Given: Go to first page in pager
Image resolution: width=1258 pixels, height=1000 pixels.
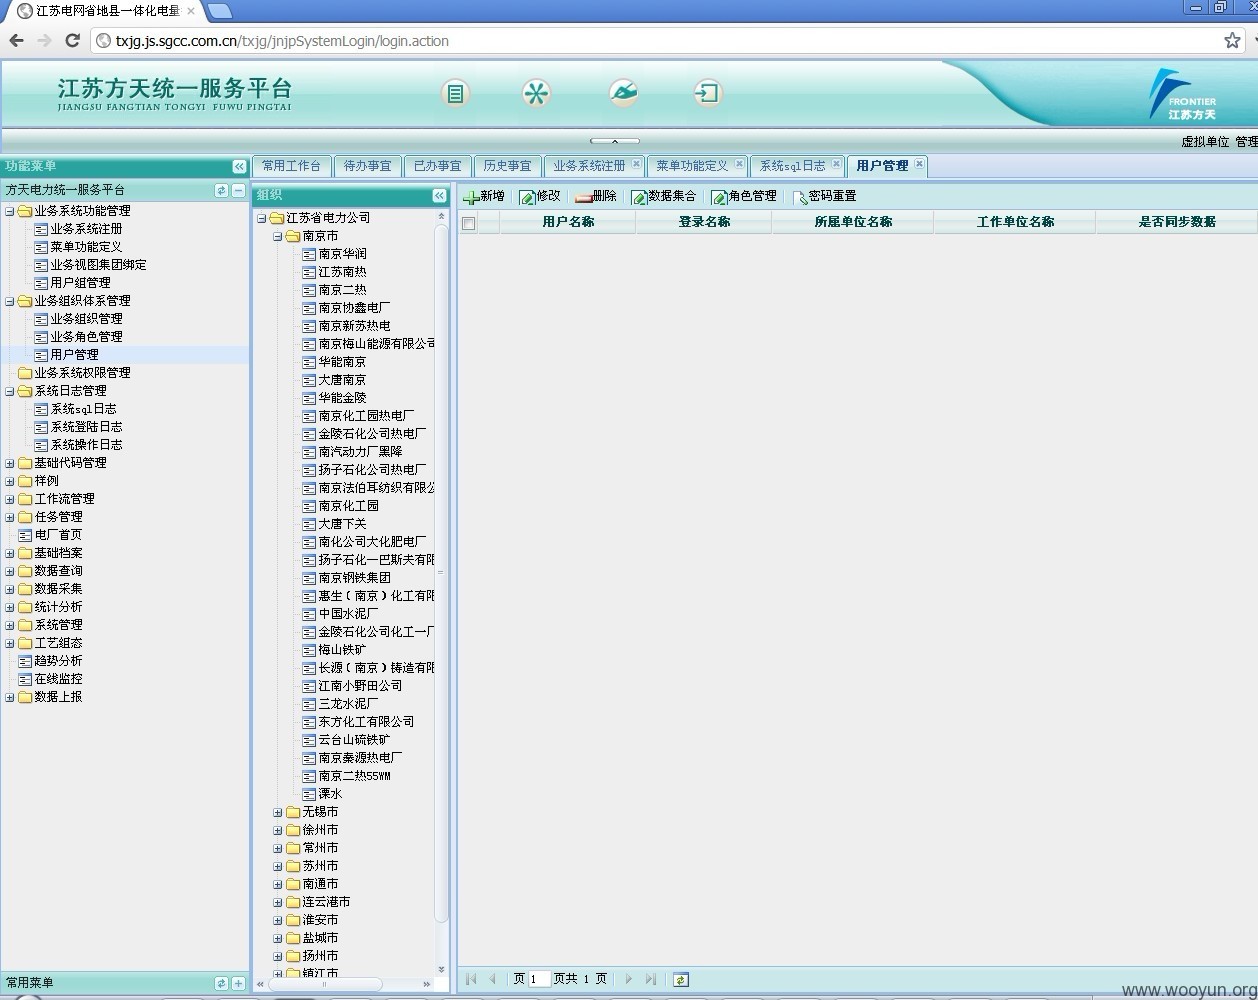Looking at the screenshot, I should coord(471,979).
